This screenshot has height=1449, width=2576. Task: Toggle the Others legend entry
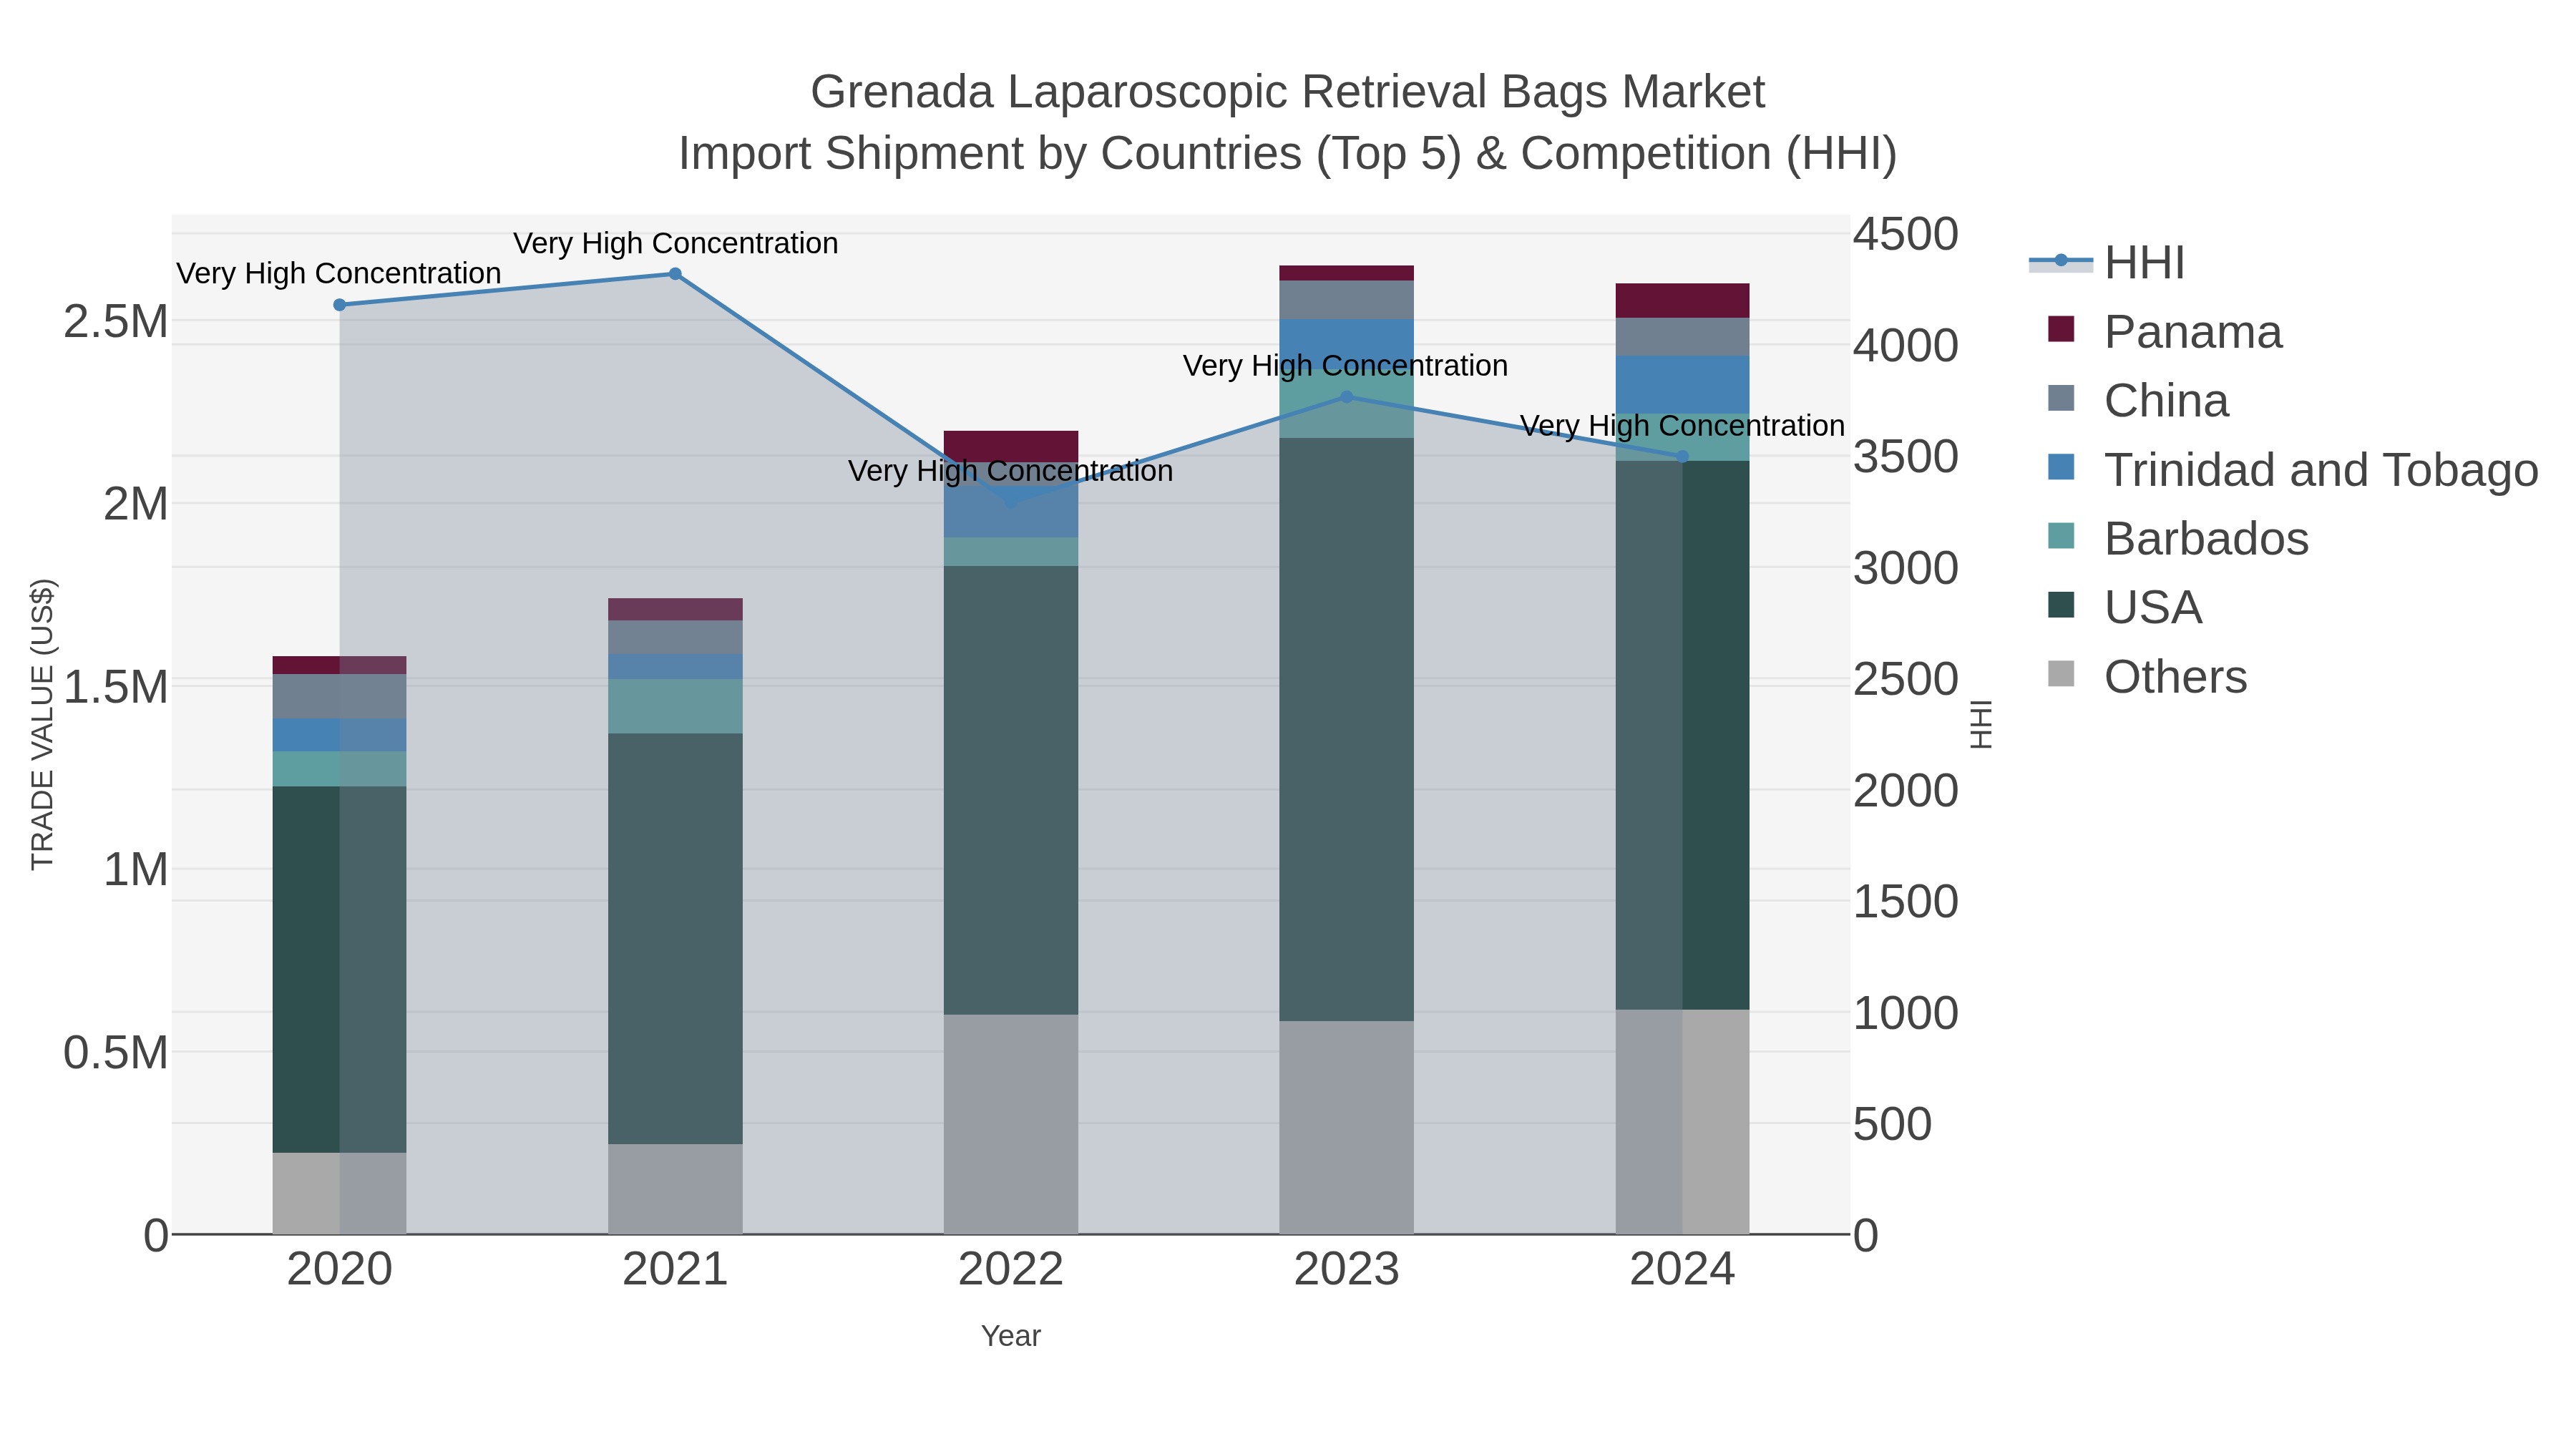2147,676
